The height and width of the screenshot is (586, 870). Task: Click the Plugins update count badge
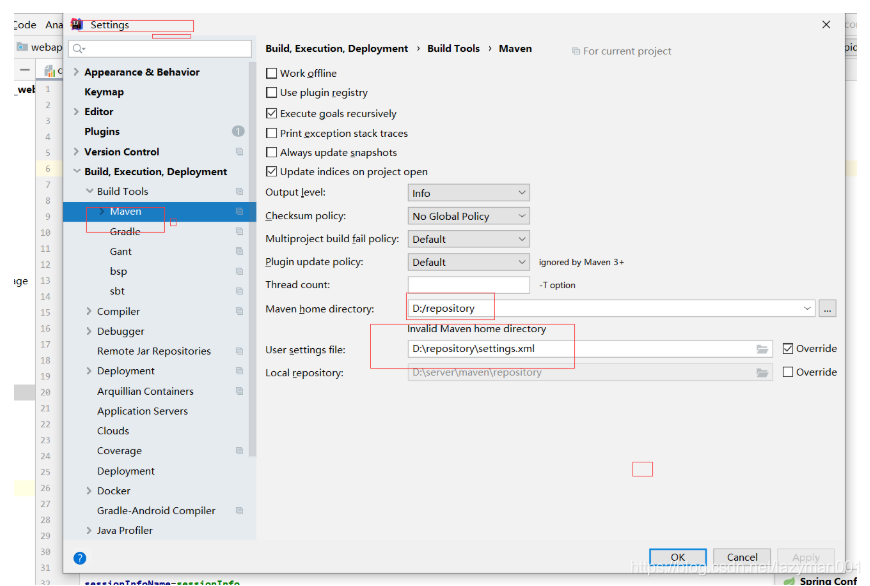tap(238, 131)
